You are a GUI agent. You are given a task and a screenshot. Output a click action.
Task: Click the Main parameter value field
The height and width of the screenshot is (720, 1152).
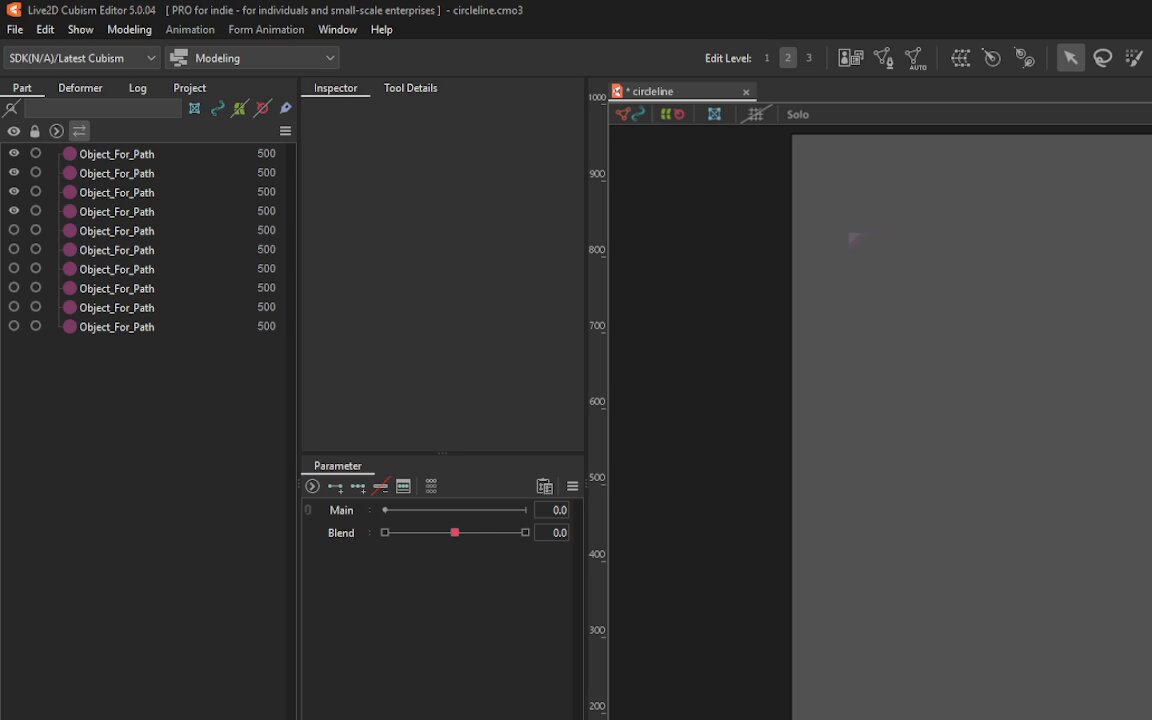pyautogui.click(x=551, y=510)
